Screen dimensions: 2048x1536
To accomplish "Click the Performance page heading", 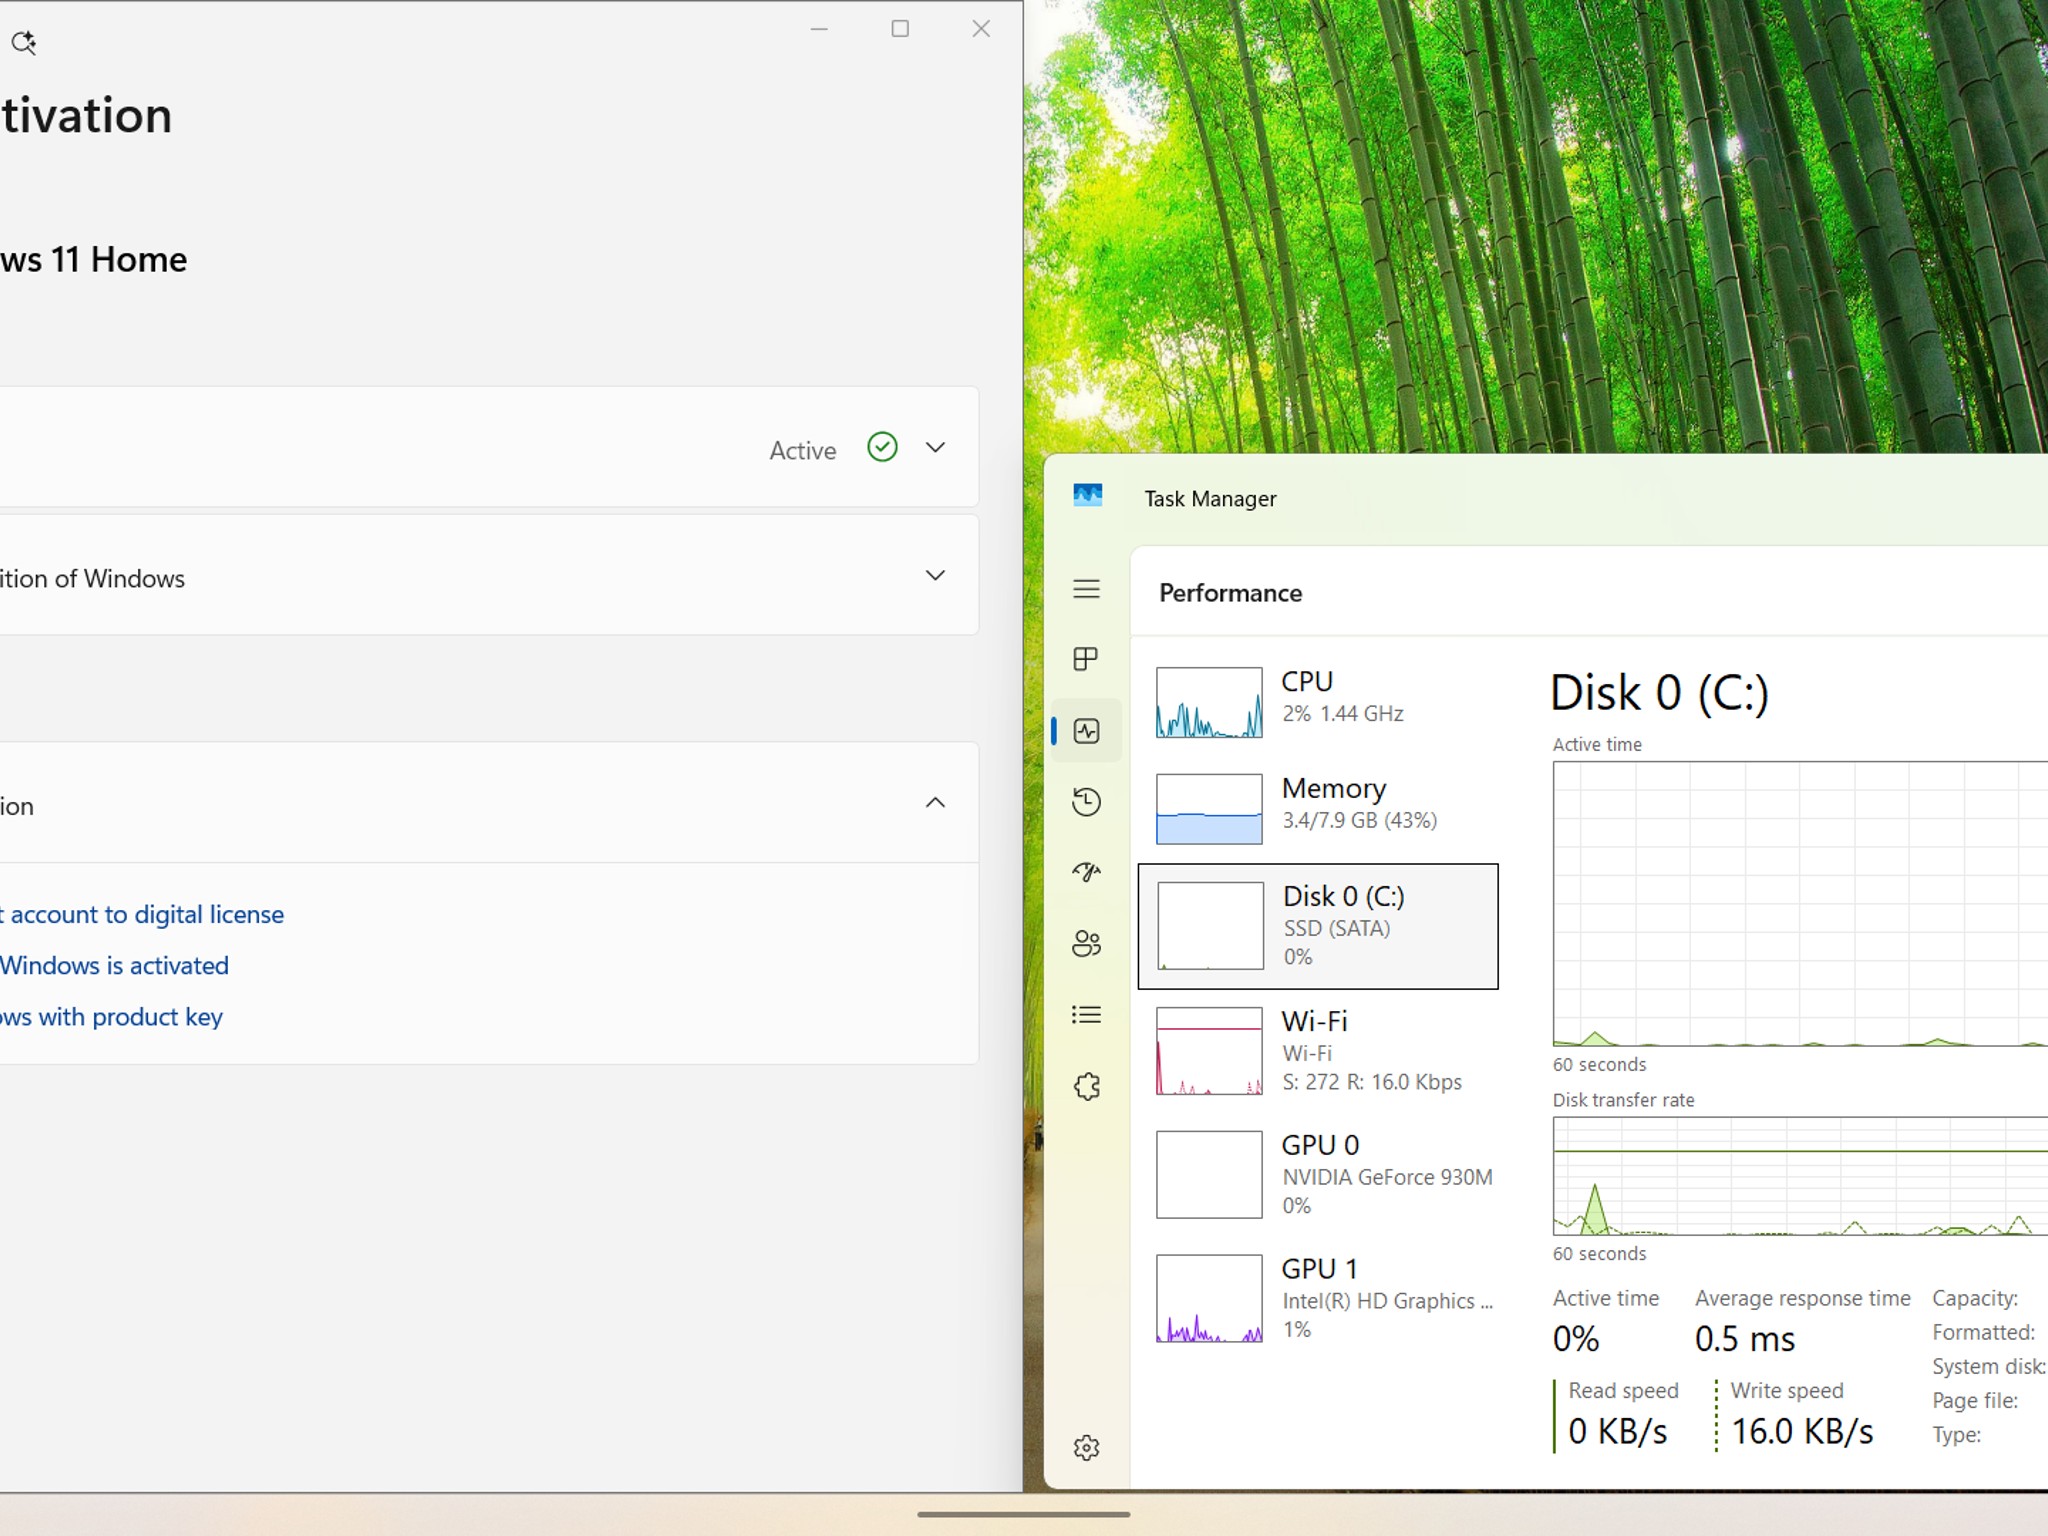I will point(1230,593).
